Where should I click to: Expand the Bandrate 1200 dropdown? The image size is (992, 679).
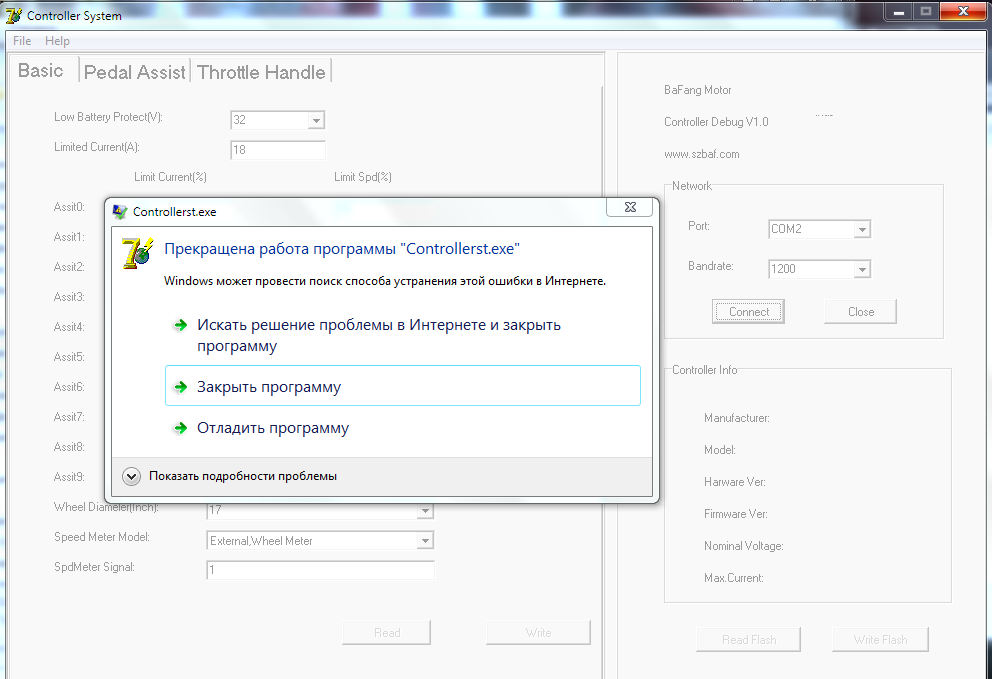862,269
